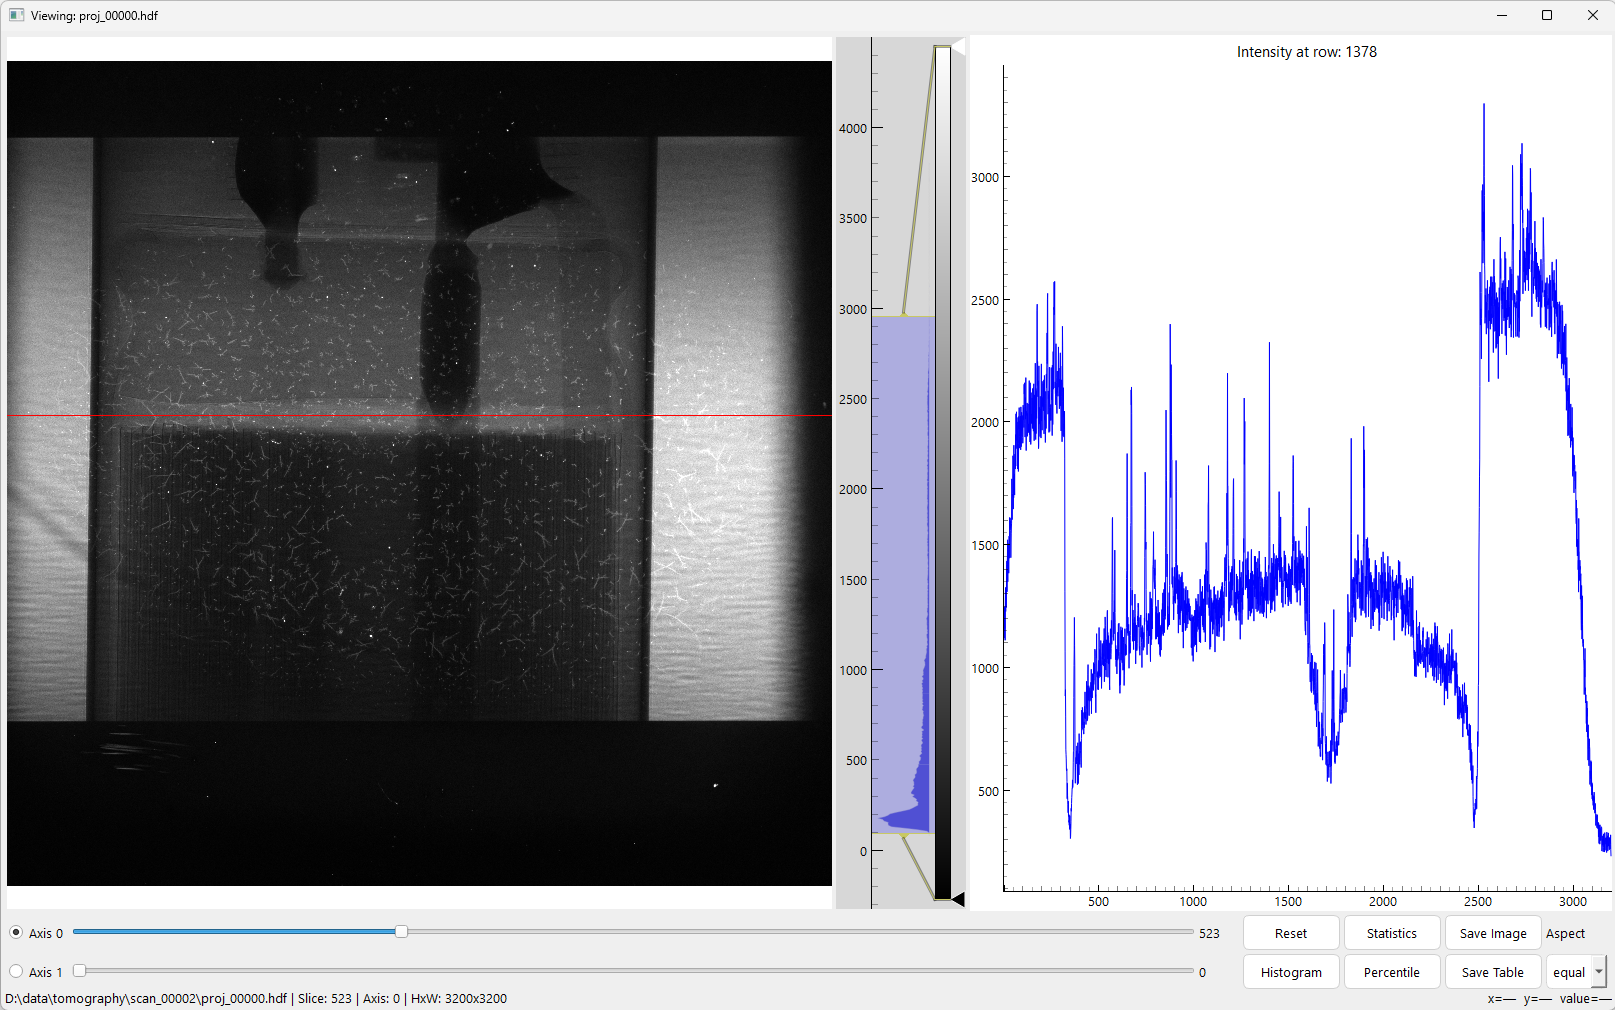
Task: Click the black bottom tick of the gradient
Action: click(x=958, y=899)
